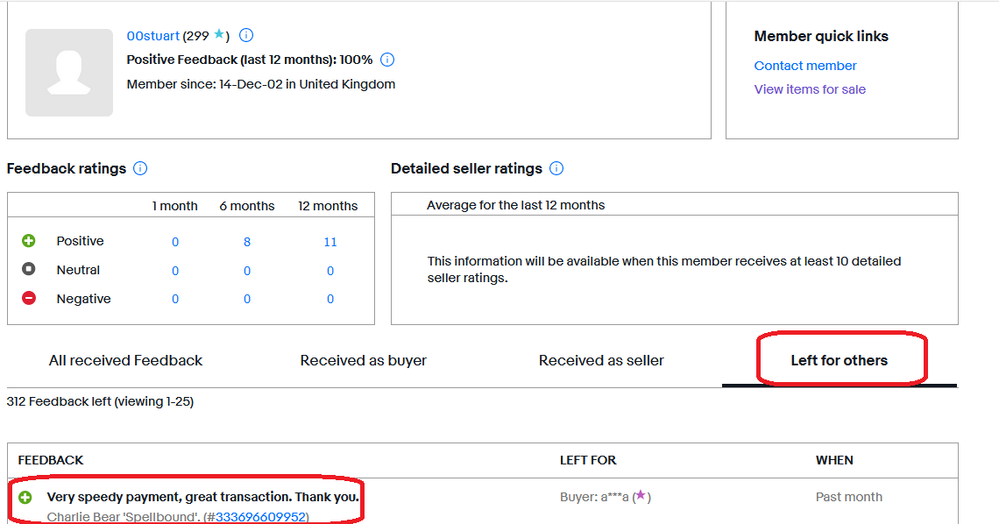Click info icon beside Positive Feedback 100%

coord(388,60)
